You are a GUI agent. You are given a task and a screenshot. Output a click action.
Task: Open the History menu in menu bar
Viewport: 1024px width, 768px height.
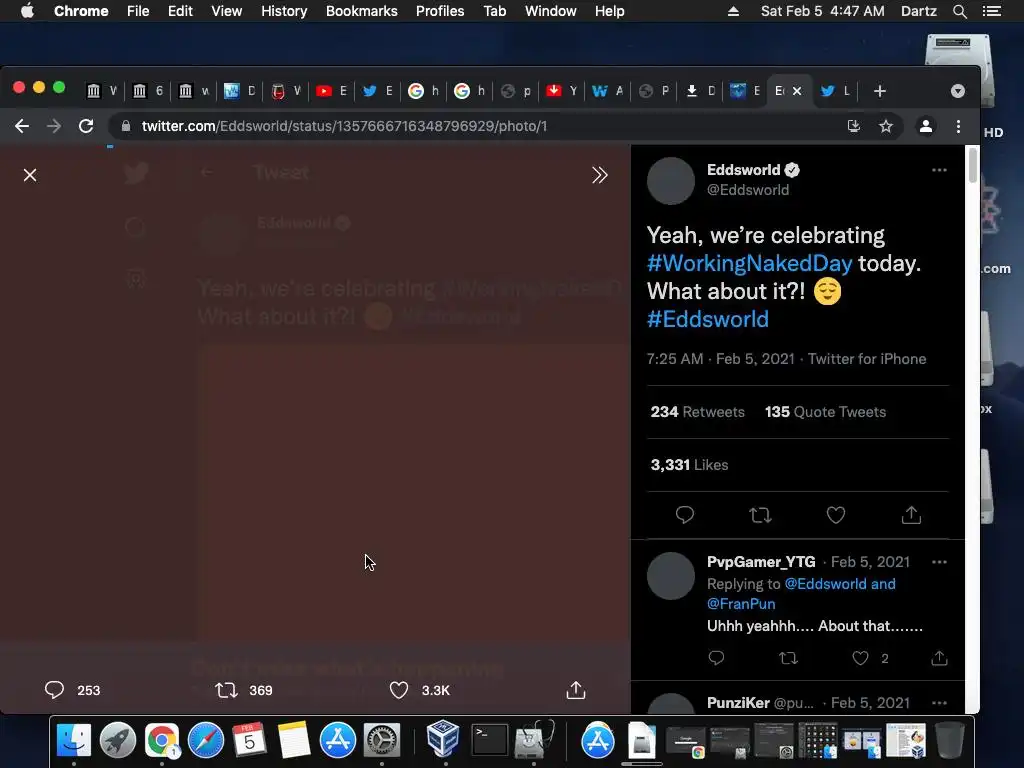pyautogui.click(x=283, y=11)
